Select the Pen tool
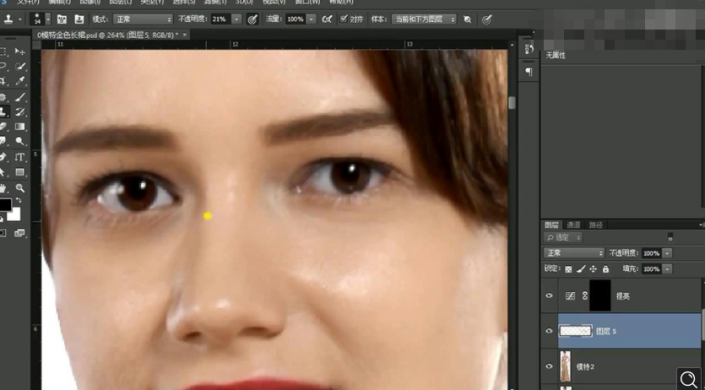Viewport: 705px width, 390px height. click(3, 157)
